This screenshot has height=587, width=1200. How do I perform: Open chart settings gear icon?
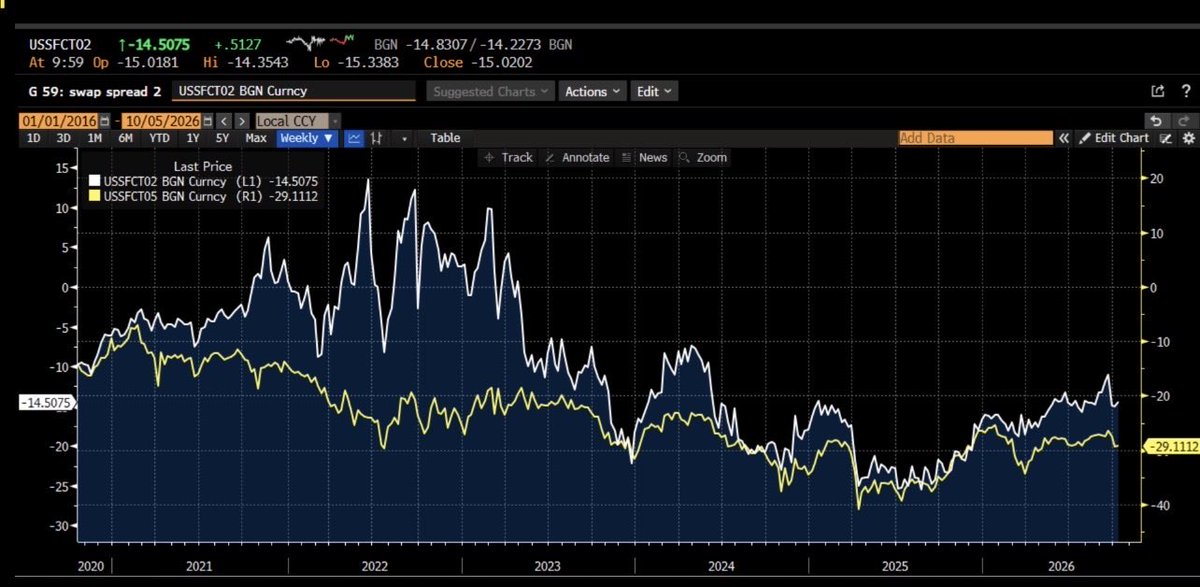[x=1188, y=138]
